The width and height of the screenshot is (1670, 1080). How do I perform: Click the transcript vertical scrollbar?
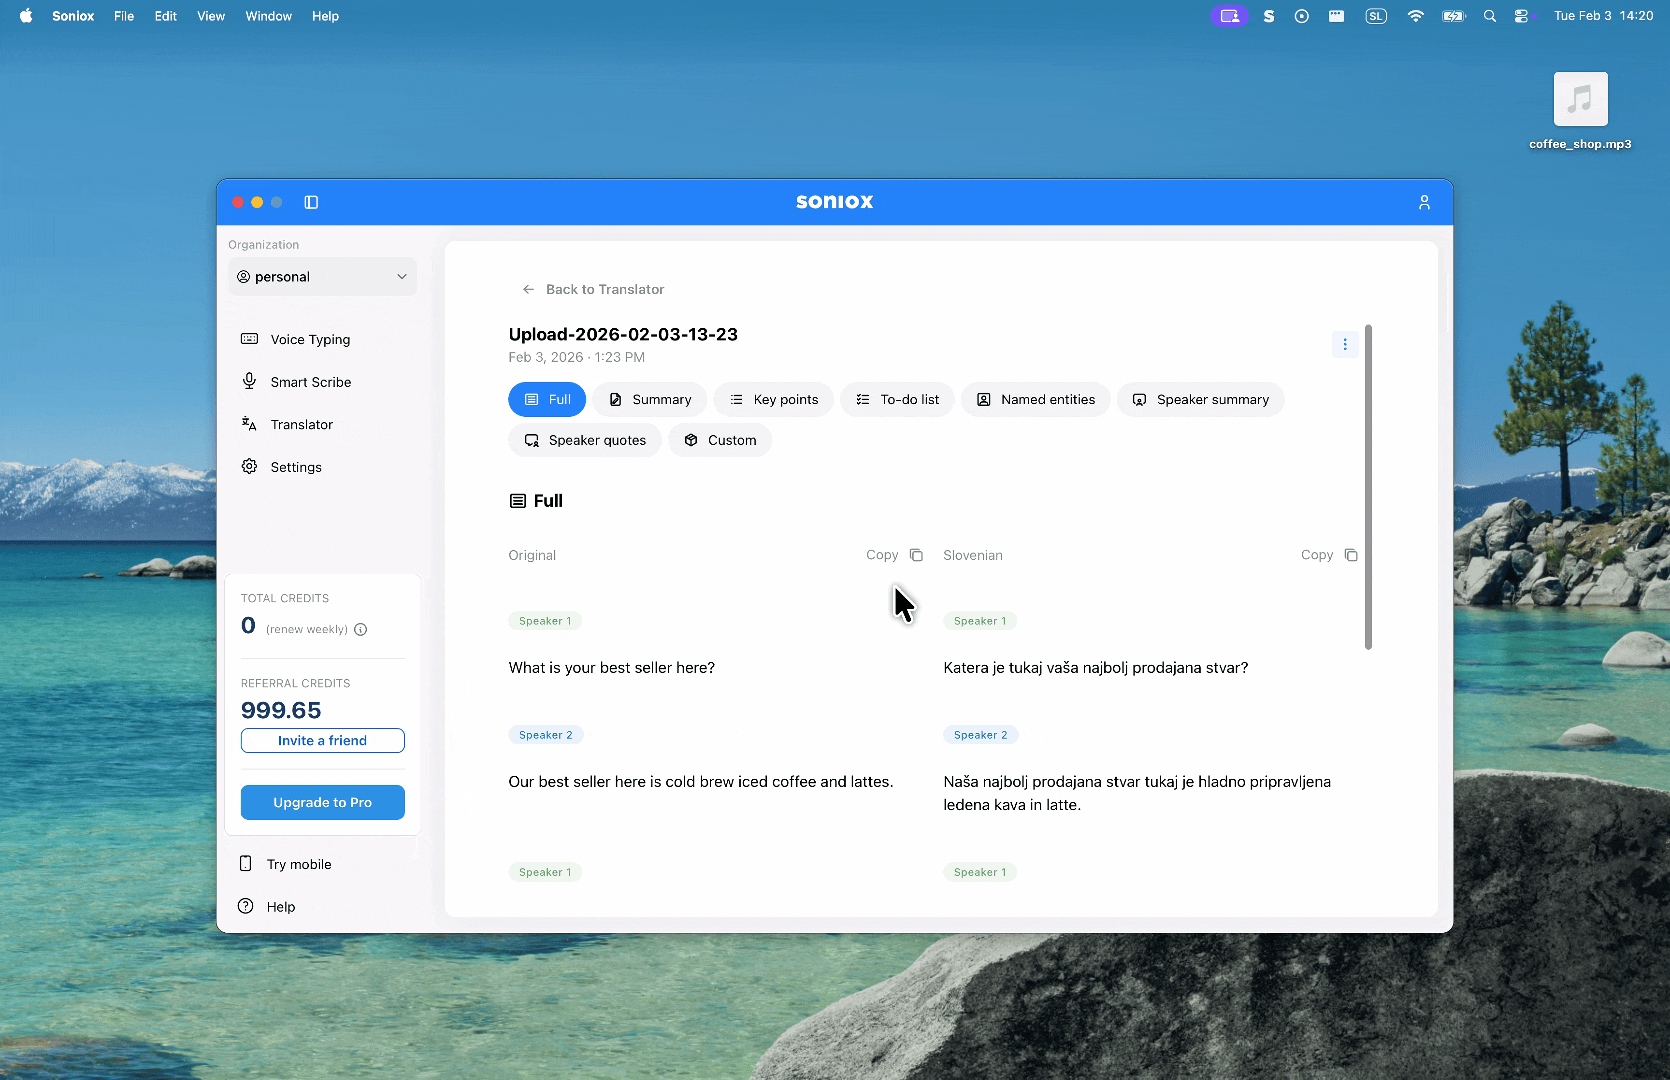1368,487
